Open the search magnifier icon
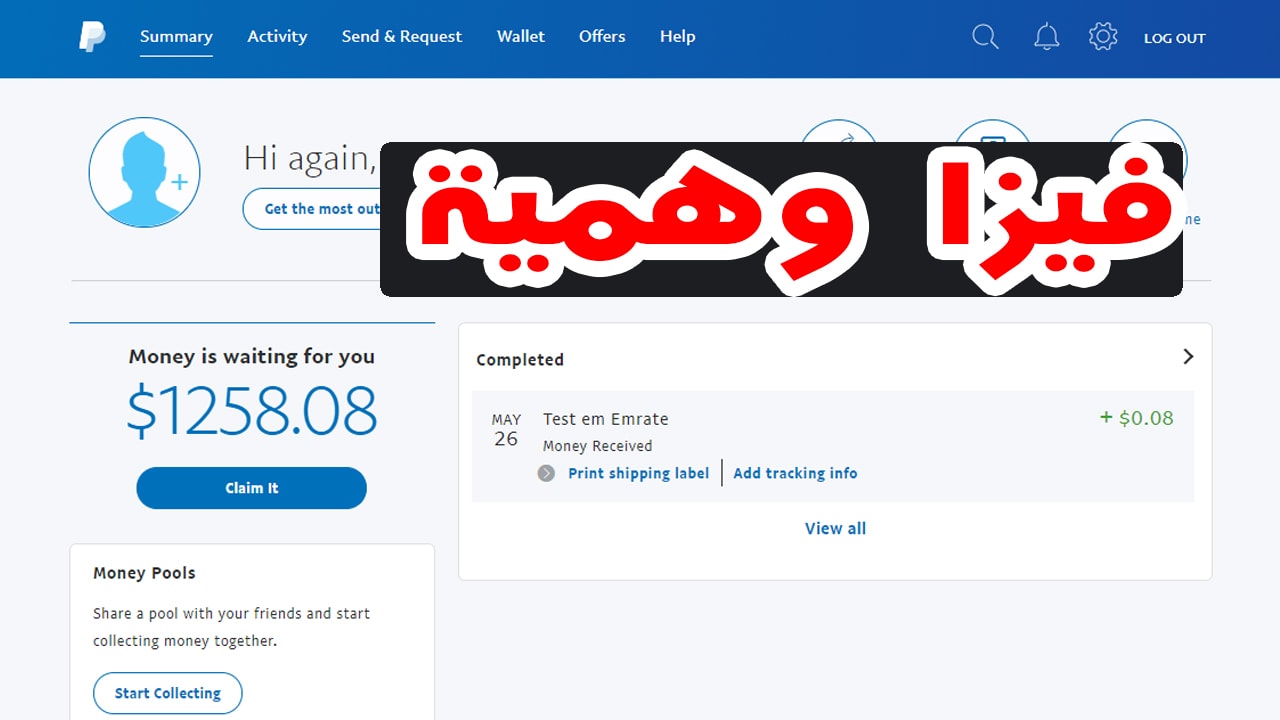Screen dimensions: 1280x720 click(985, 37)
